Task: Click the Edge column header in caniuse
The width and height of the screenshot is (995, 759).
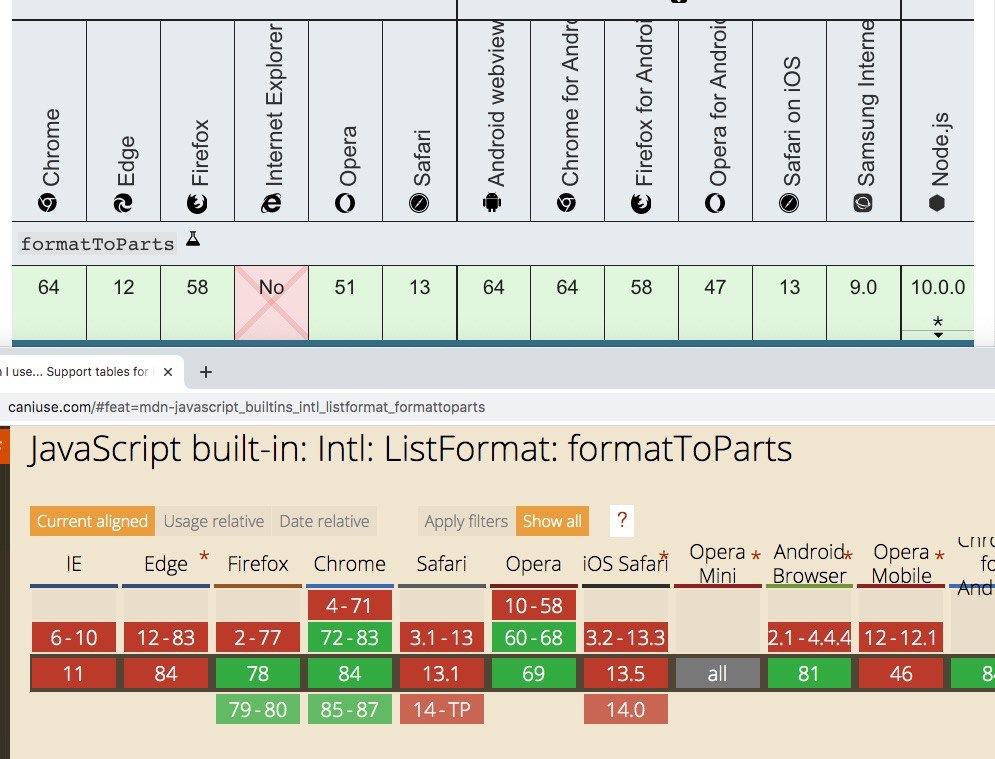Action: tap(166, 564)
